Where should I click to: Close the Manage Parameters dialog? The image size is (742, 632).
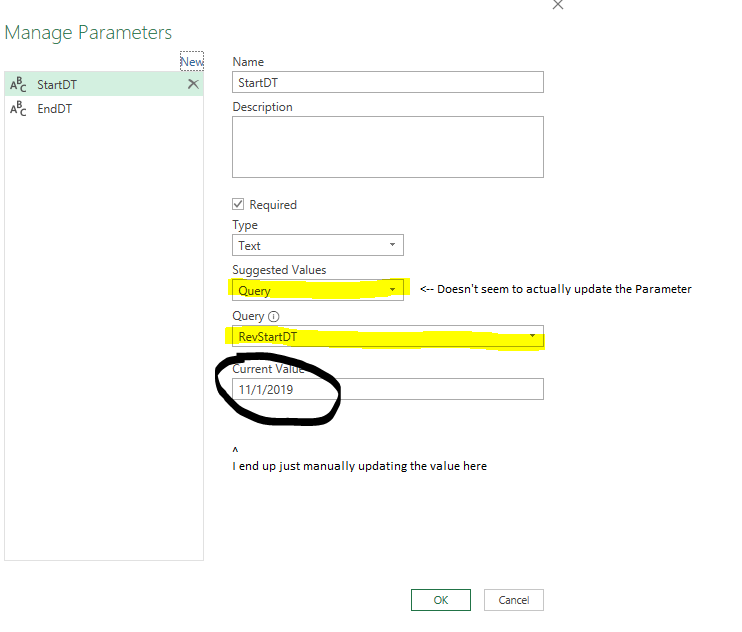[x=558, y=5]
